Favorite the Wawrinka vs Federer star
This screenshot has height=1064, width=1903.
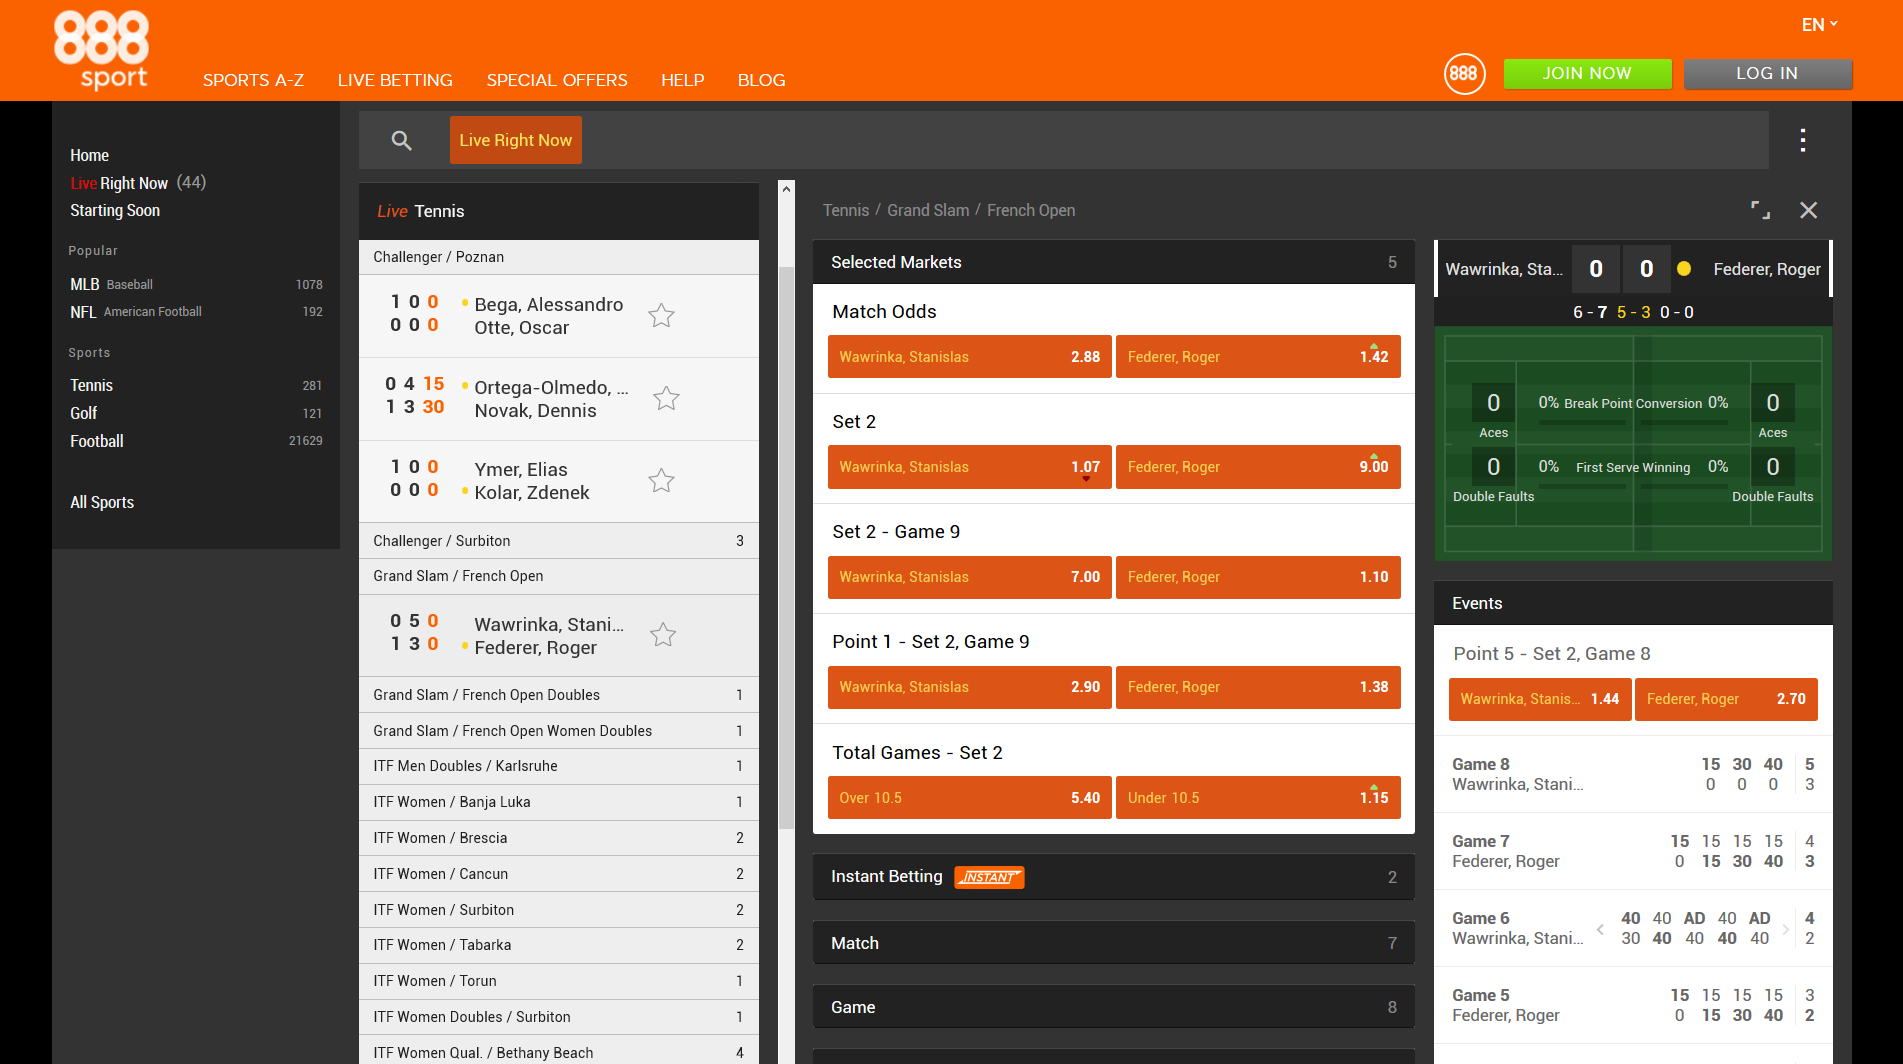coord(663,635)
